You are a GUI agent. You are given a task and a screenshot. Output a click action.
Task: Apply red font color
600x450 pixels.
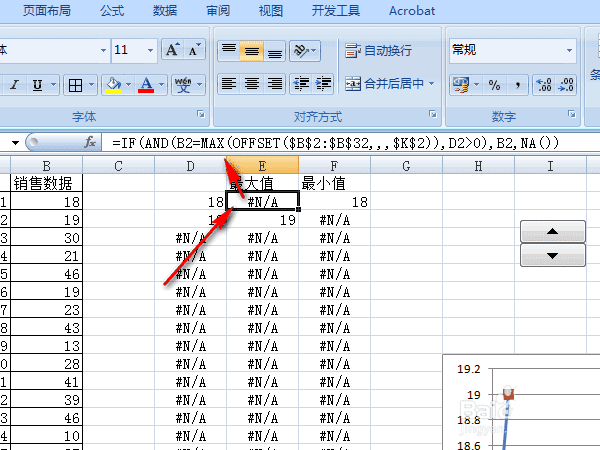point(147,85)
